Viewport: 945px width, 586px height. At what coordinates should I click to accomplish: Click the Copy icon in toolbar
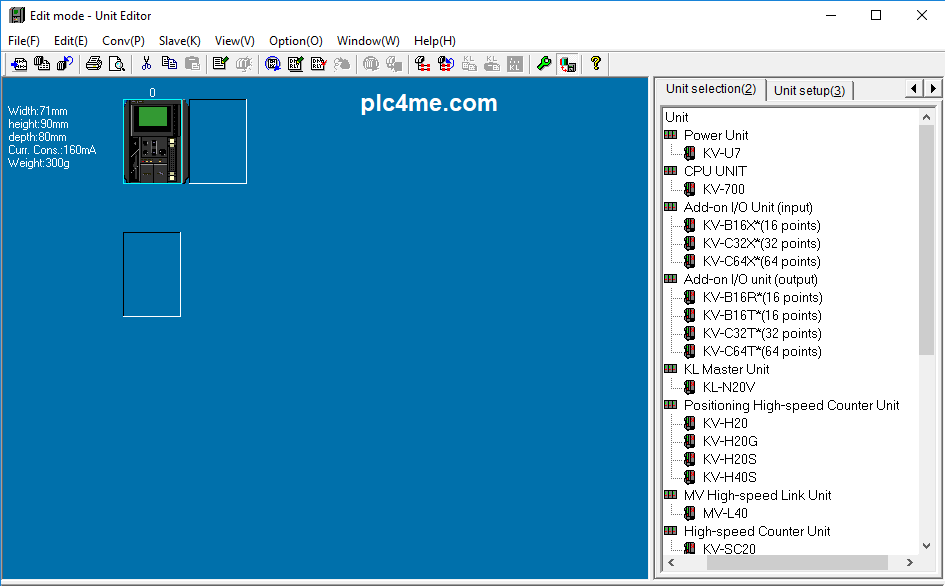tap(169, 64)
